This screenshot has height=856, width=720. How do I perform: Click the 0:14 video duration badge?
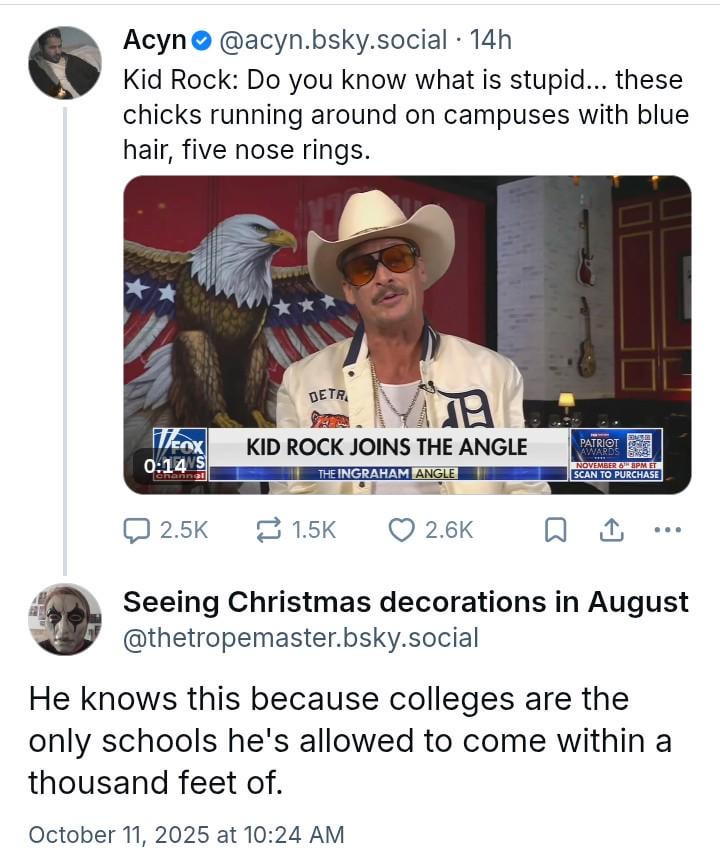pos(164,466)
